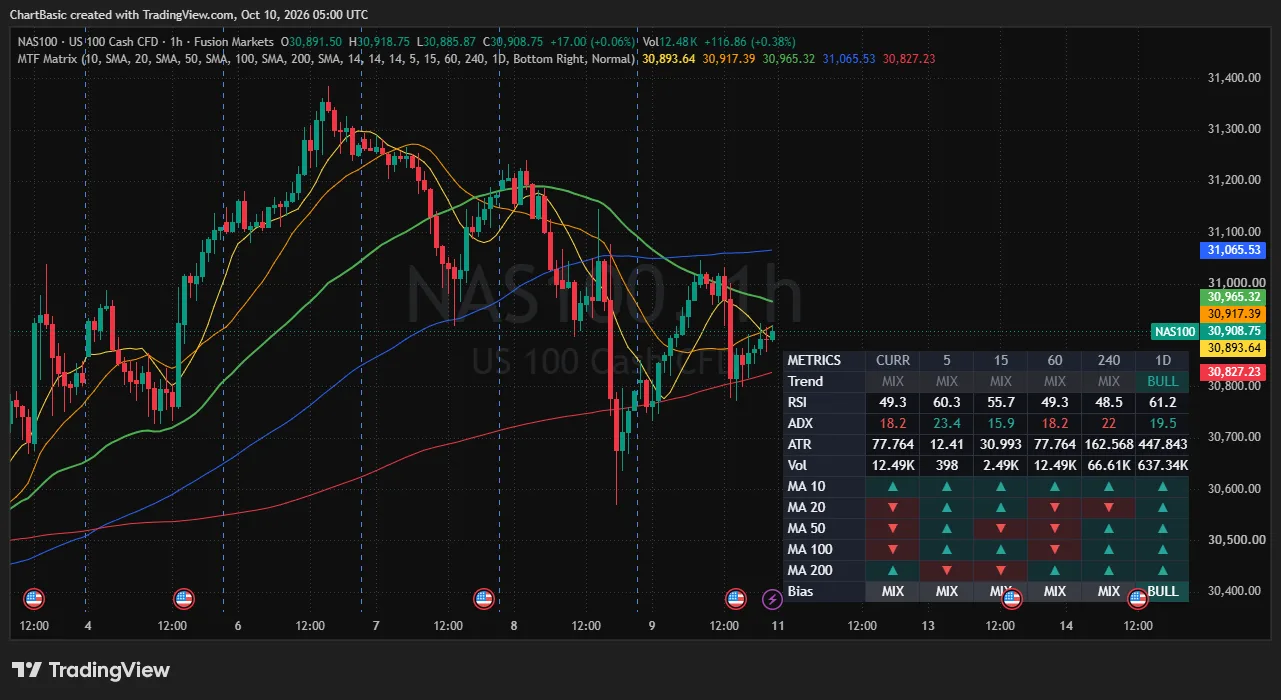Click the BULL trend cell in the 1D column

(x=1163, y=381)
